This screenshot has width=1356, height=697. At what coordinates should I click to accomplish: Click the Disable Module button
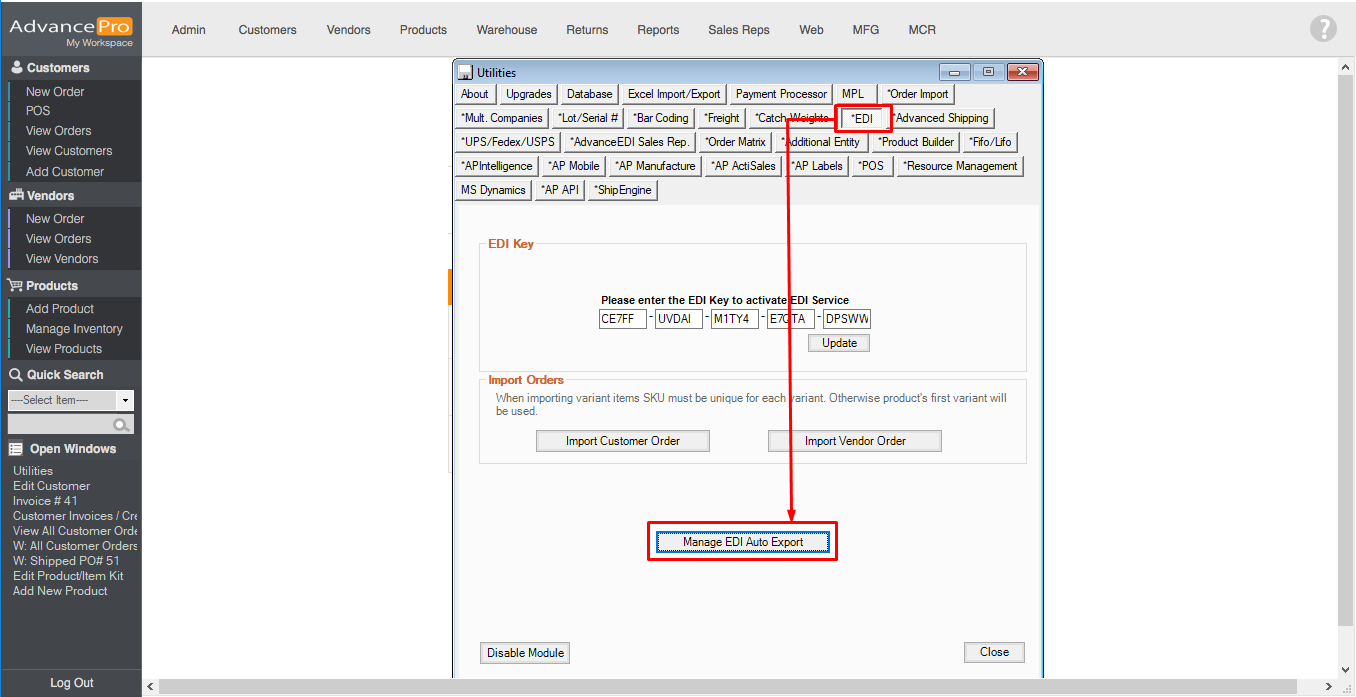[525, 653]
